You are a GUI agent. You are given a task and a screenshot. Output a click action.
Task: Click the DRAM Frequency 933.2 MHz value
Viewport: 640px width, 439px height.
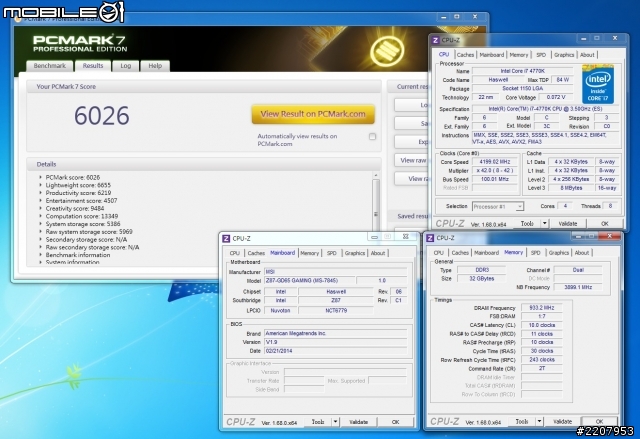click(542, 308)
